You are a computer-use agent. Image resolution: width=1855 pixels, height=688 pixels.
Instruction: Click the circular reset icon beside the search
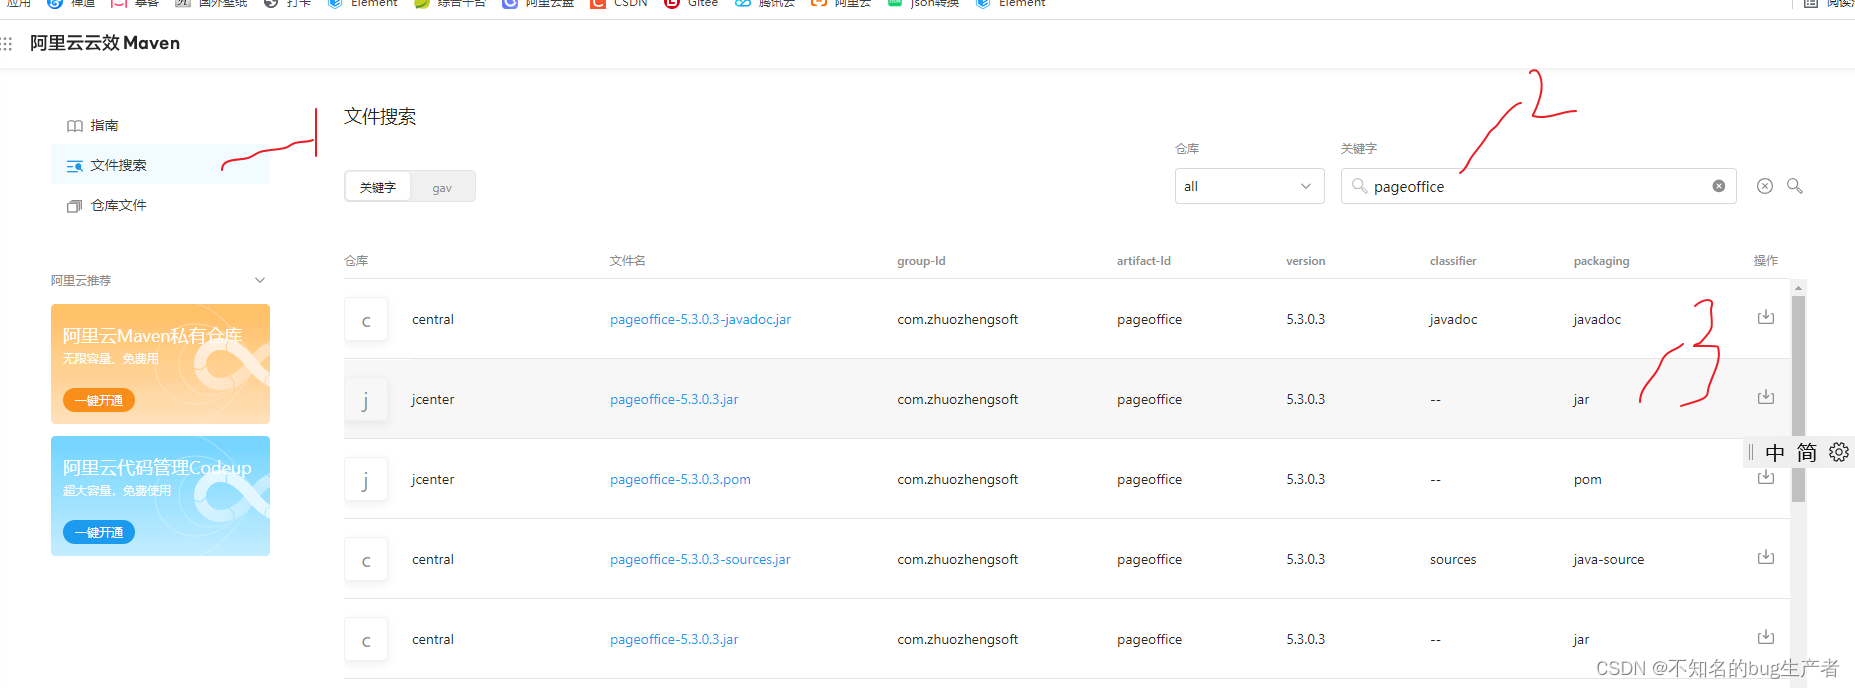tap(1765, 186)
